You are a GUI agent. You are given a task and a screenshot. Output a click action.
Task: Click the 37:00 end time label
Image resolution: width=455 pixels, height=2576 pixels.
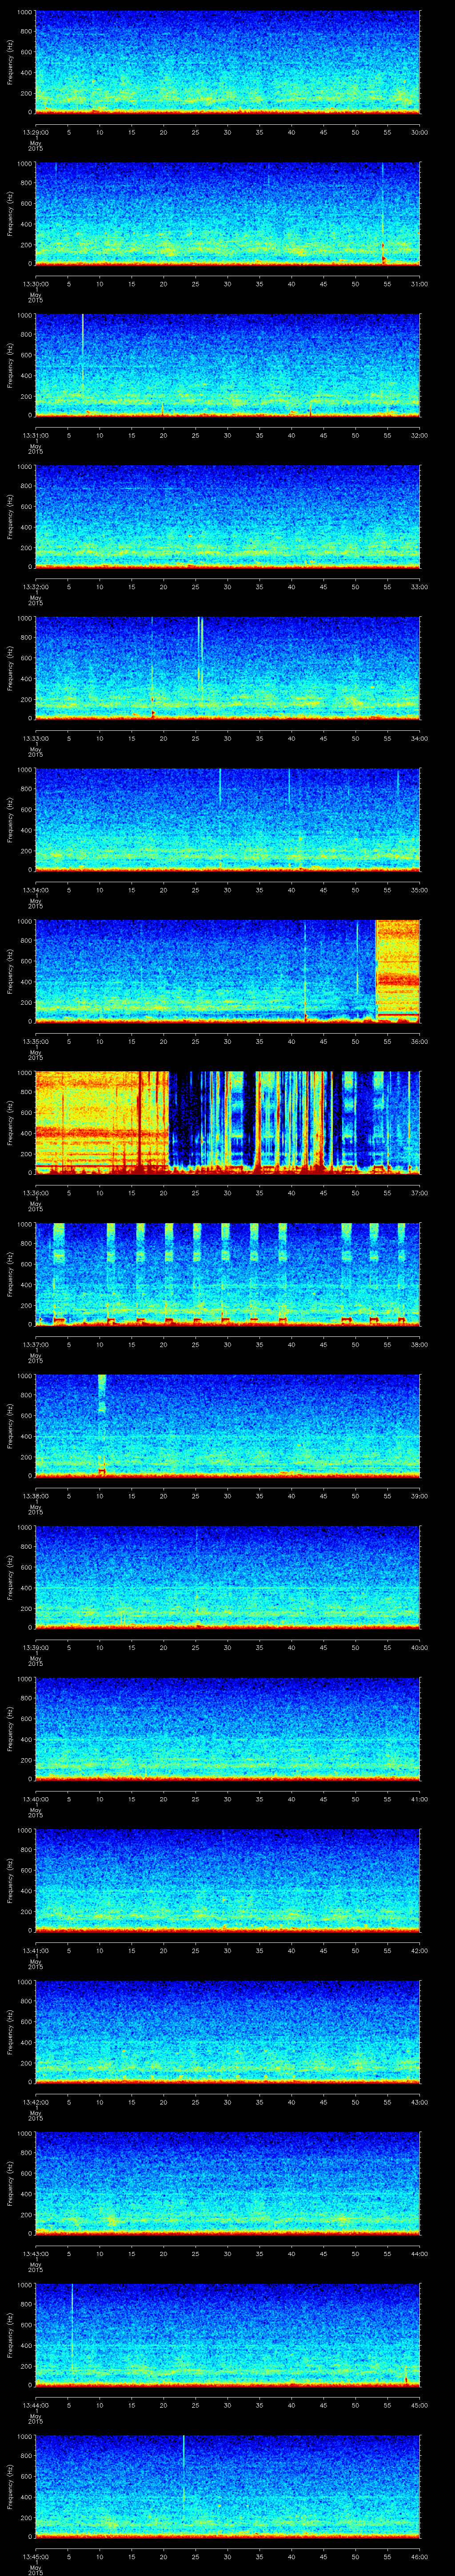419,1192
